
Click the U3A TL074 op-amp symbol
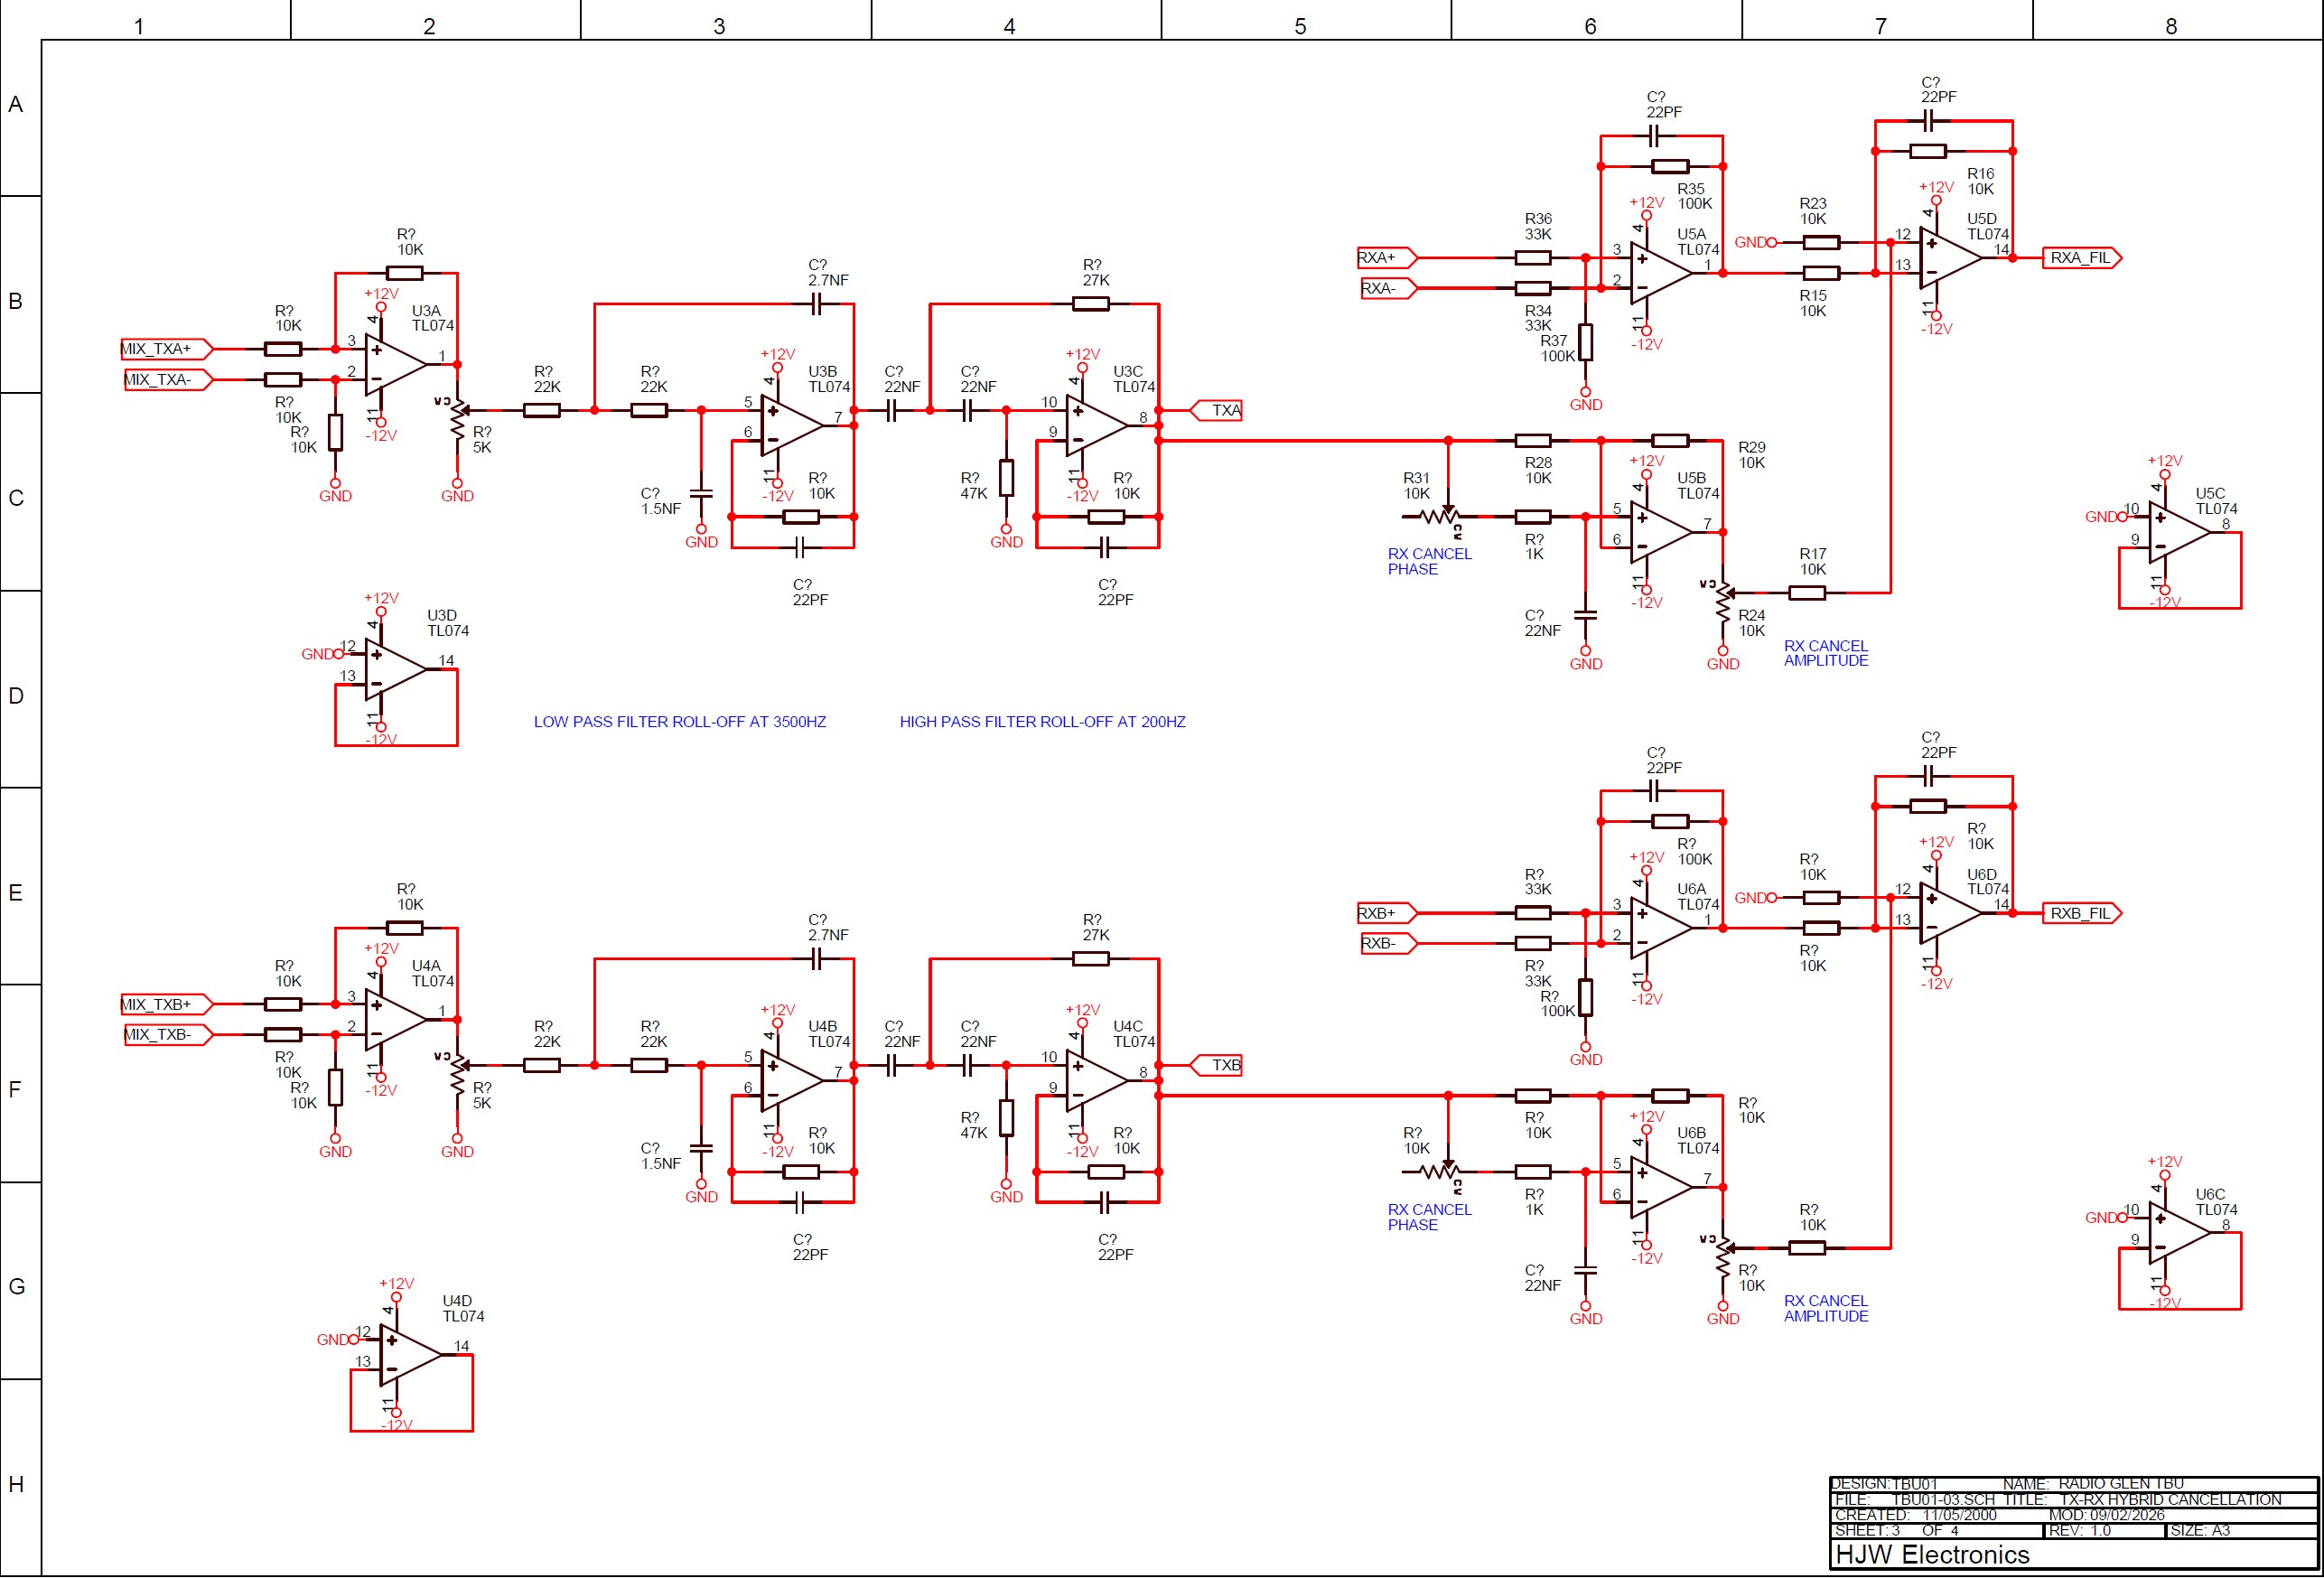394,364
